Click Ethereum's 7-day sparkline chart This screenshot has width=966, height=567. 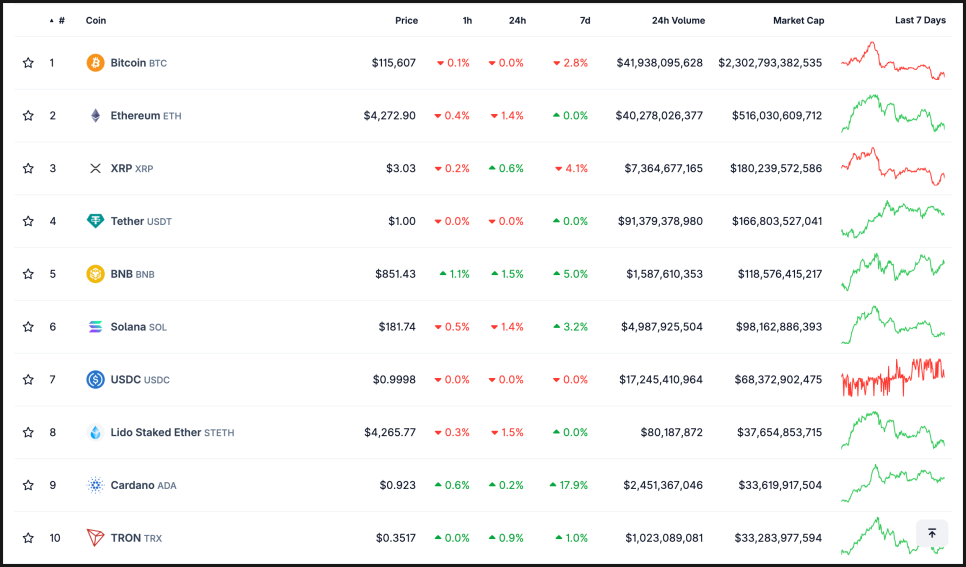point(893,114)
